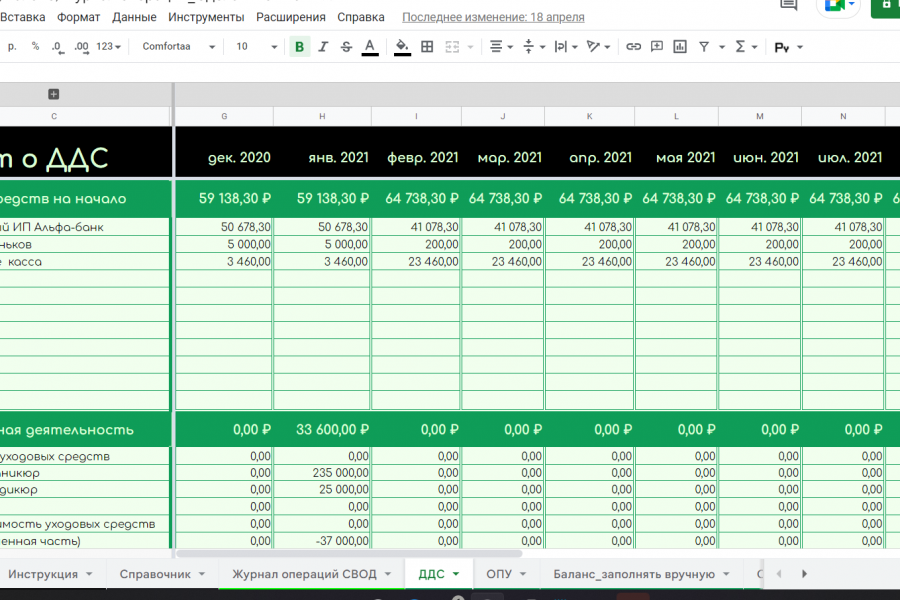Image resolution: width=900 pixels, height=600 pixels.
Task: Click horizontal scrollbar of sheet
Action: click(349, 554)
